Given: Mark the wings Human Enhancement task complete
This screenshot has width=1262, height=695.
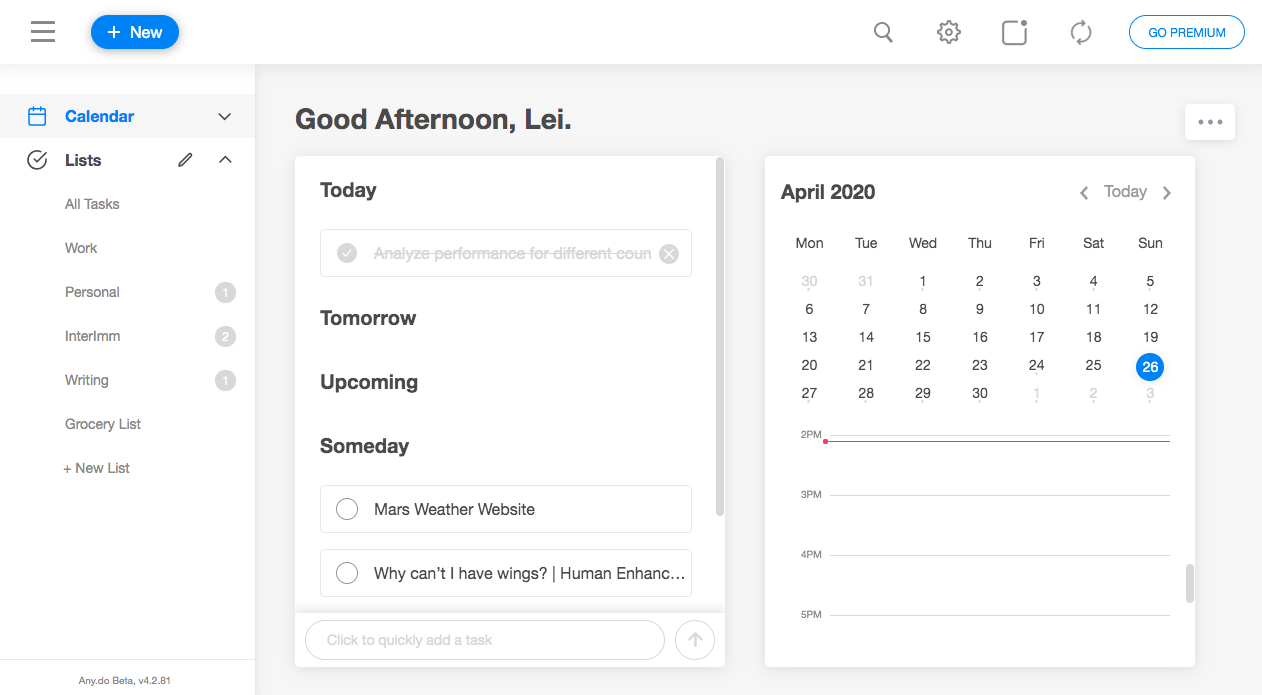Looking at the screenshot, I should pyautogui.click(x=347, y=573).
